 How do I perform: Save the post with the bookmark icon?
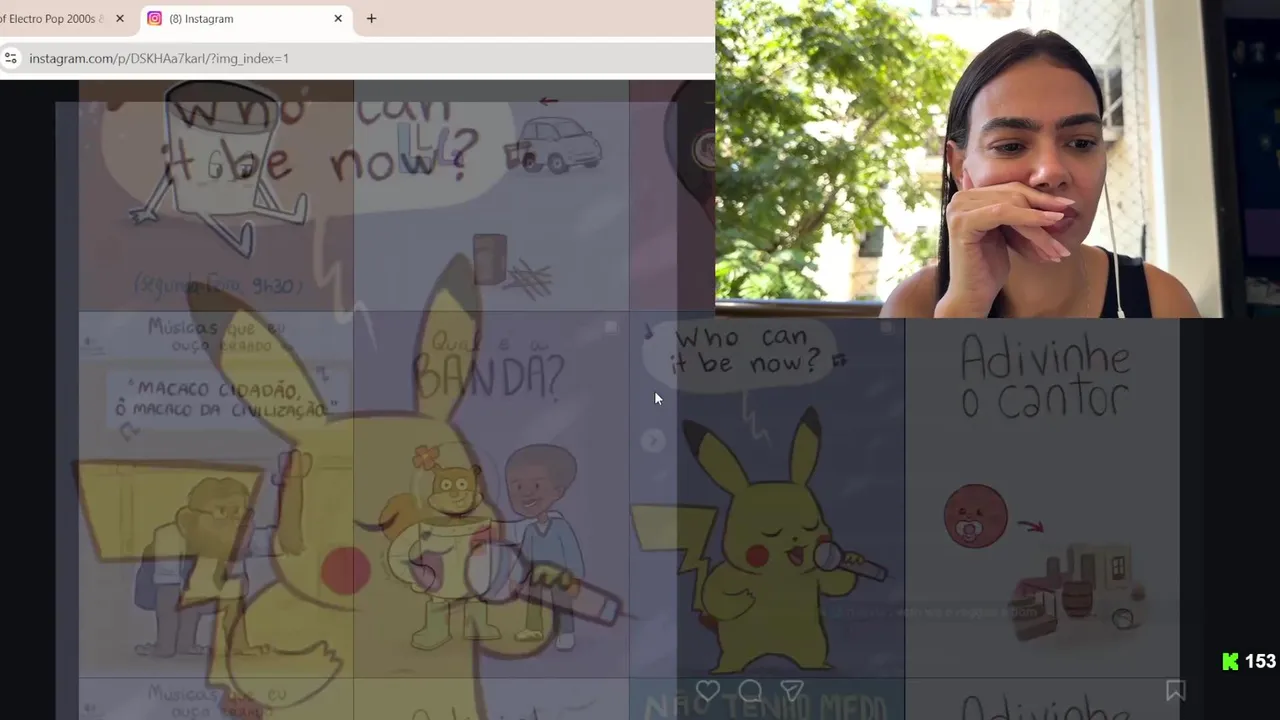coord(1175,690)
